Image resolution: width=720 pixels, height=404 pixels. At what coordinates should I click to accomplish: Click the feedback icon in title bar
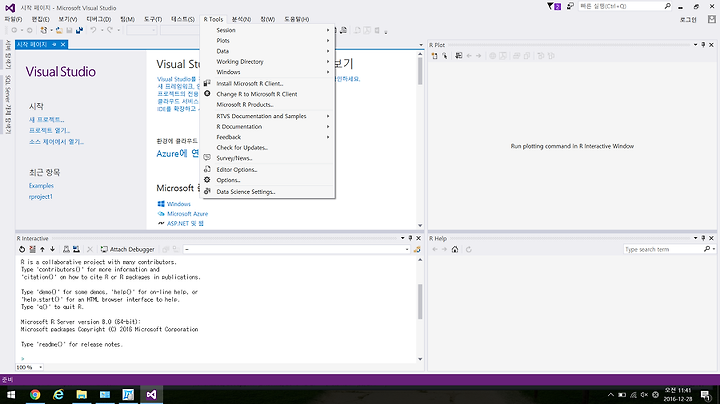pos(570,6)
